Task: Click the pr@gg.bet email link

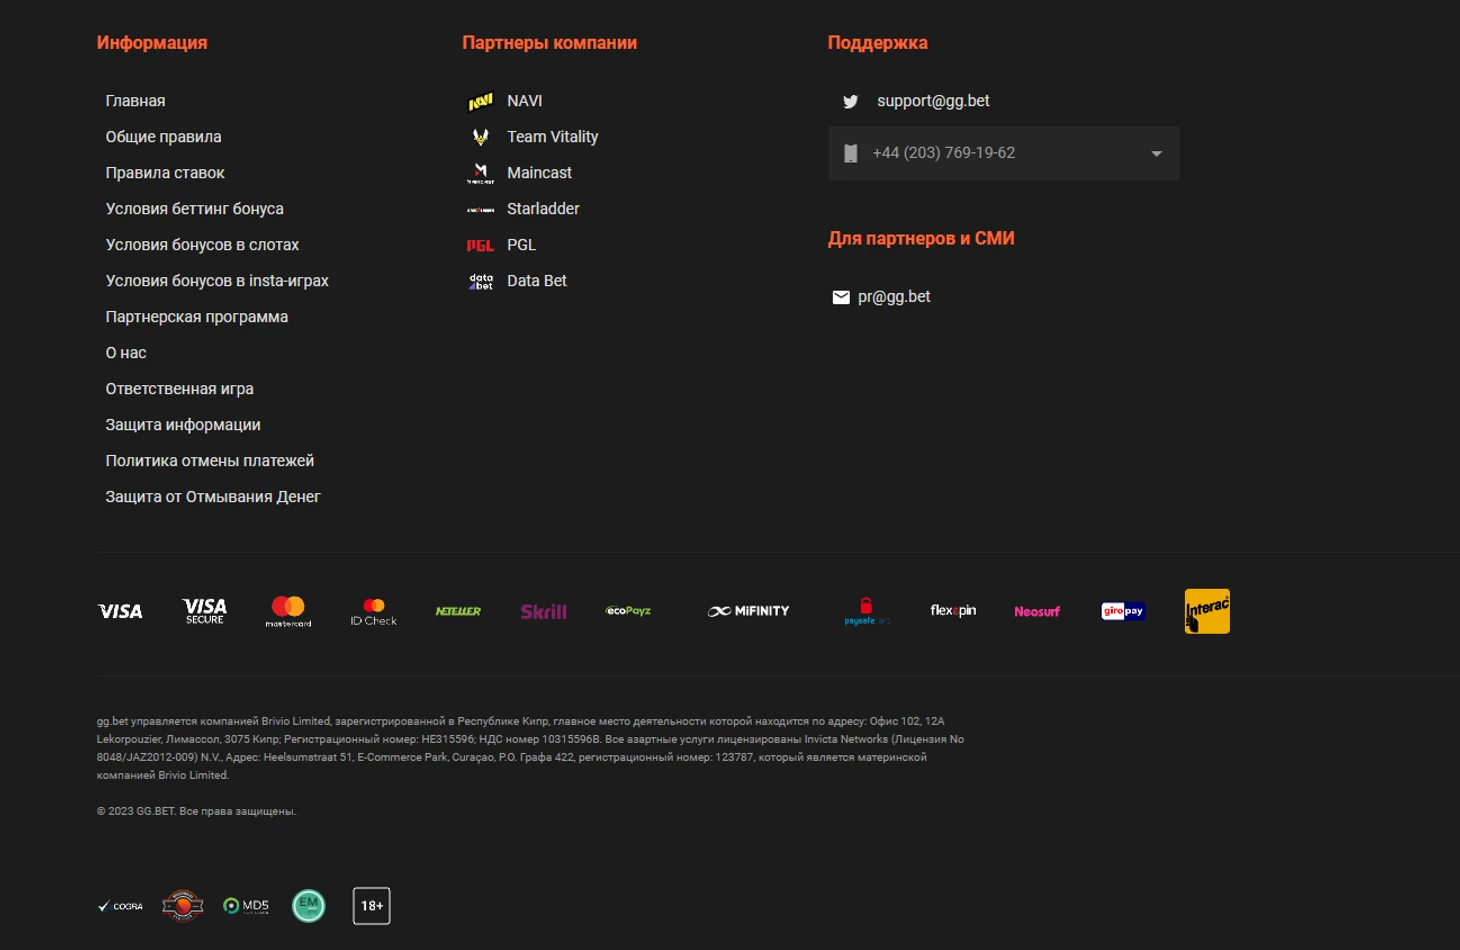Action: click(x=894, y=297)
